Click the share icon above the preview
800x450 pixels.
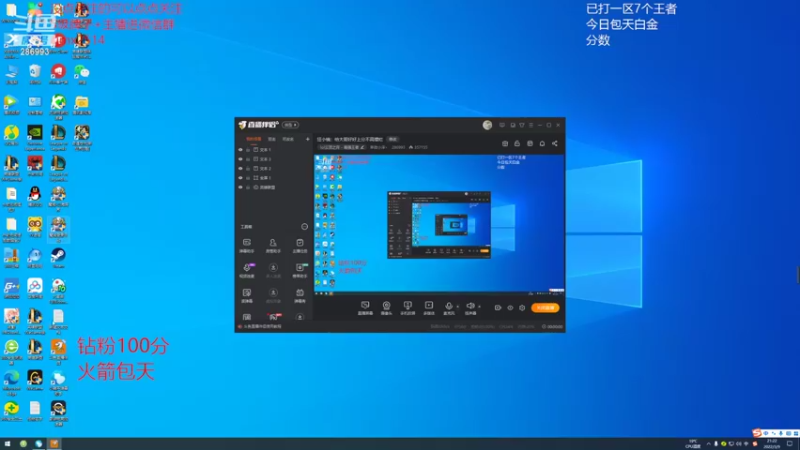(555, 143)
